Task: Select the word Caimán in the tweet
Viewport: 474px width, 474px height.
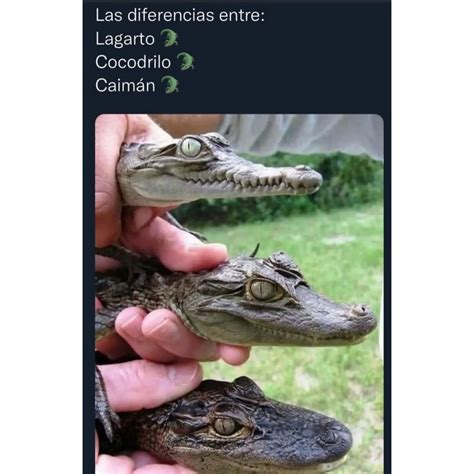Action: coord(125,85)
